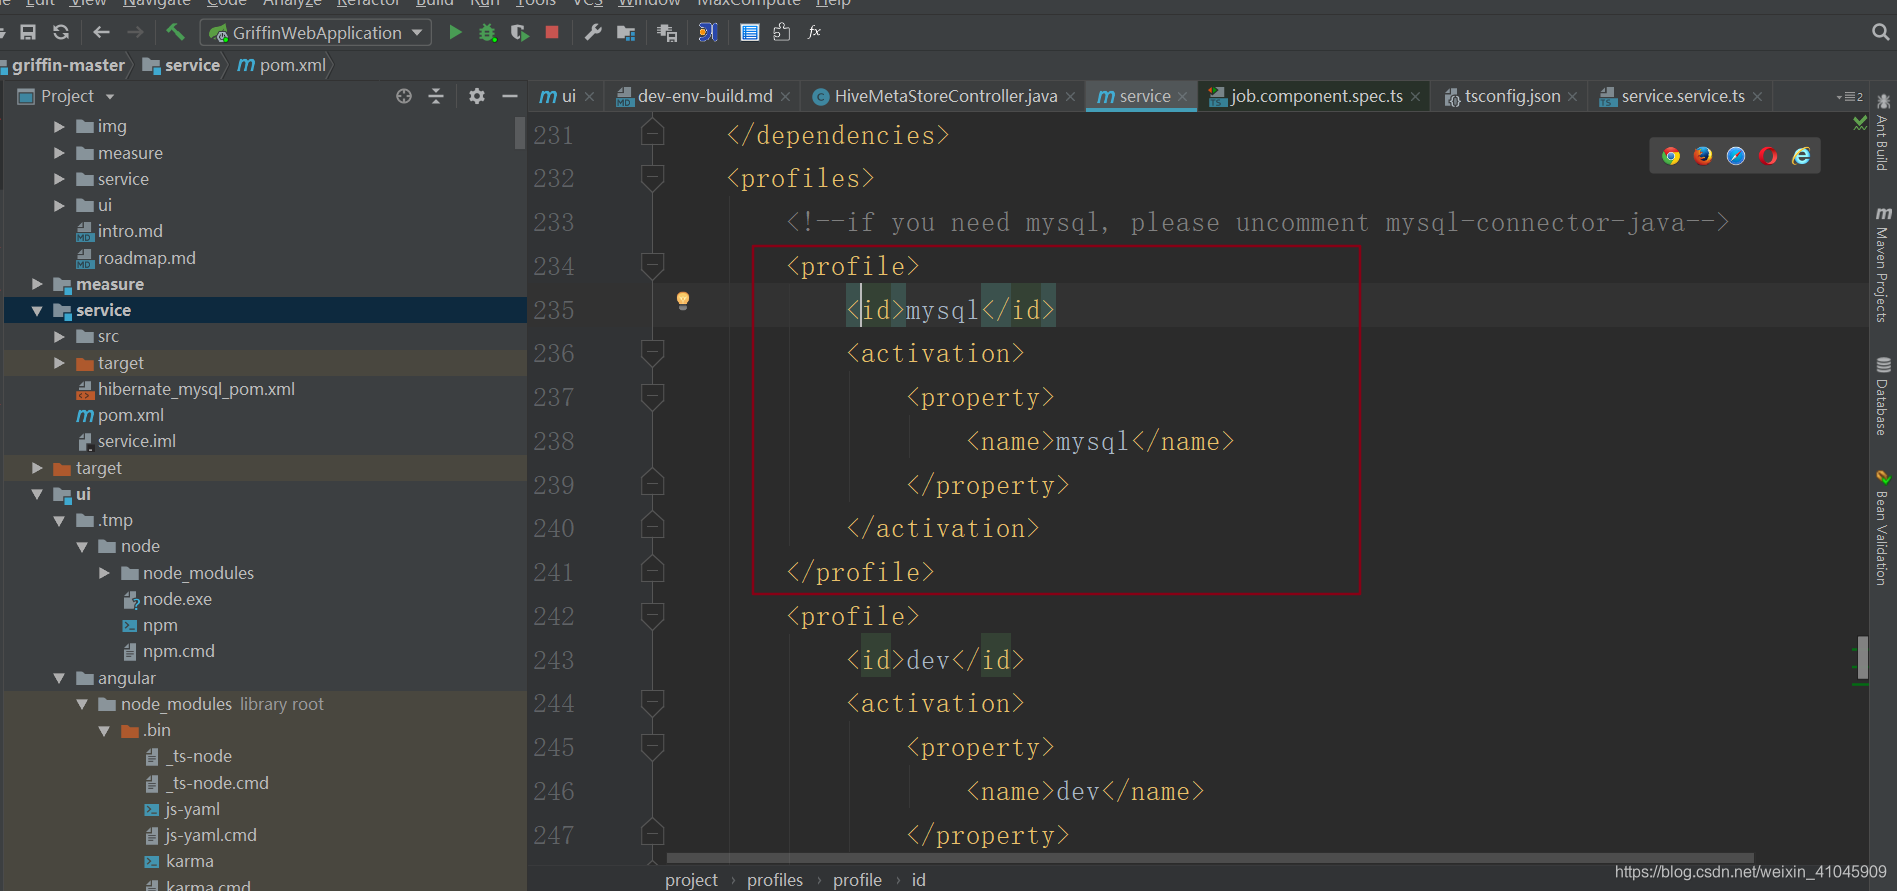Click griffin-master in navigation breadcrumb
This screenshot has height=891, width=1897.
[68, 65]
